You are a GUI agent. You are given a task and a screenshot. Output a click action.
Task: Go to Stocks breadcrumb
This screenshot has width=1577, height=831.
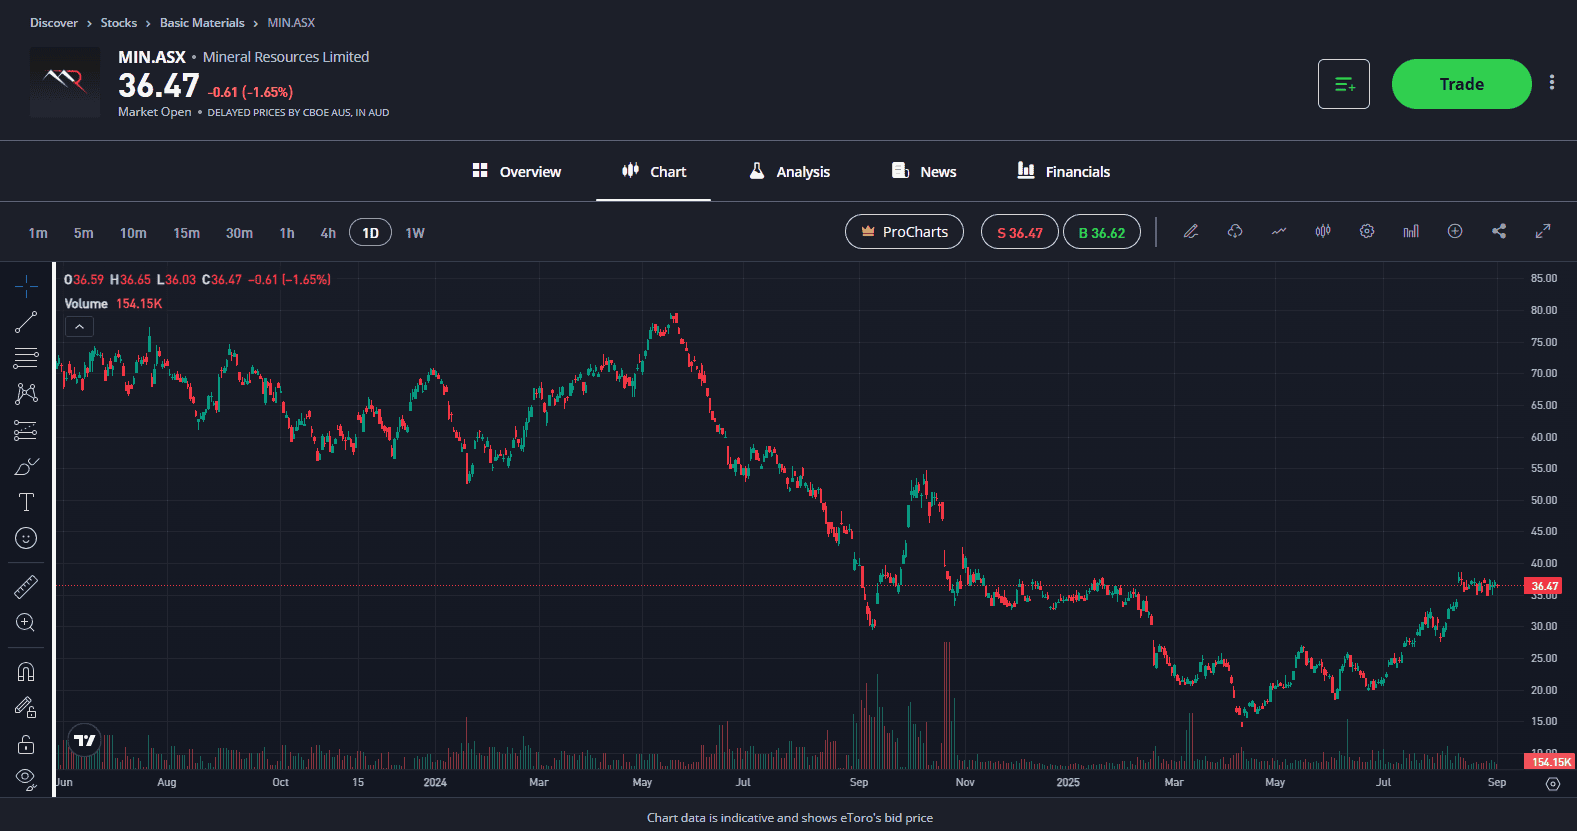(119, 22)
